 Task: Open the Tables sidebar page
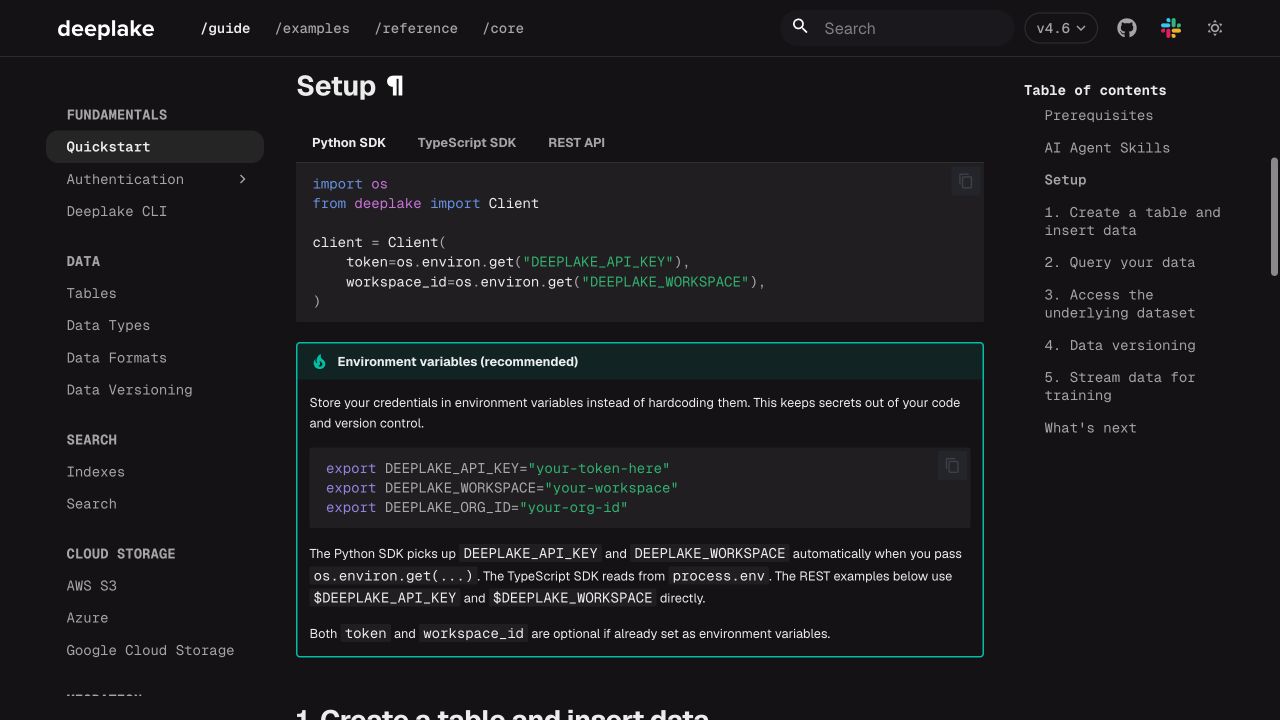pyautogui.click(x=91, y=293)
